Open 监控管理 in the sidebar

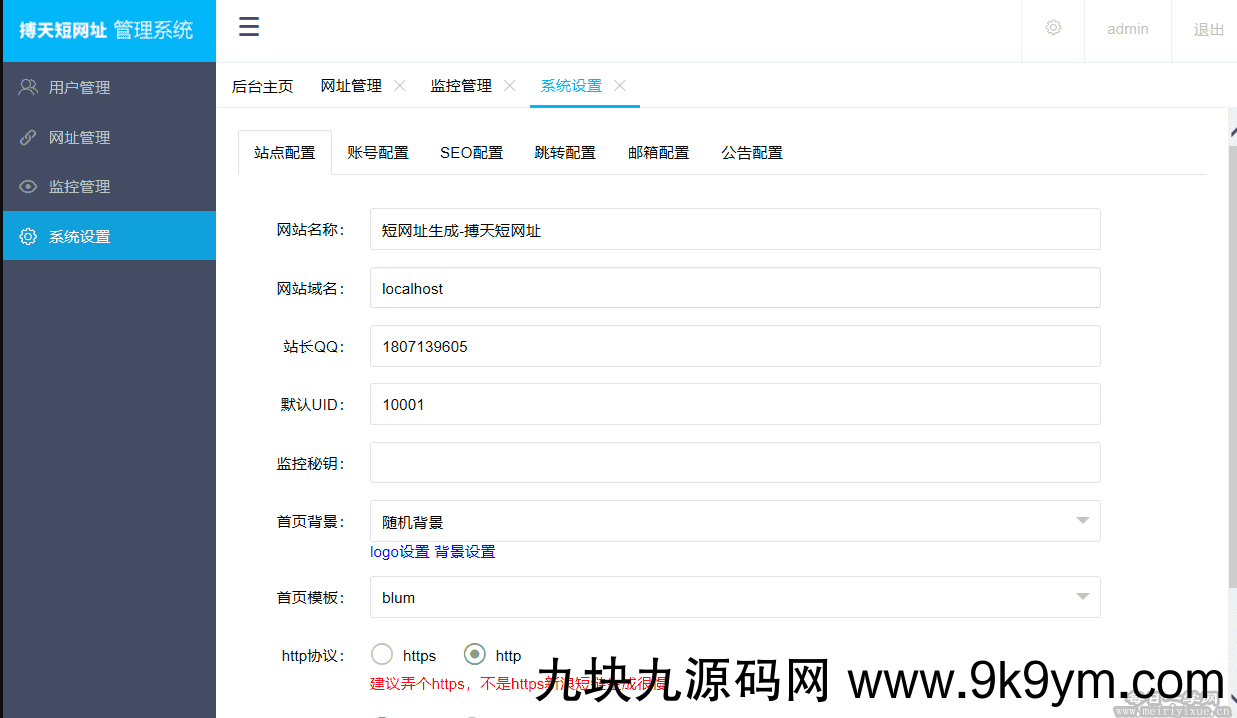(108, 186)
